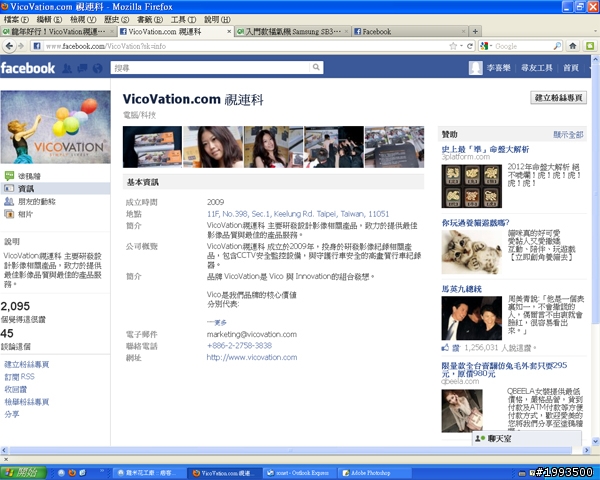Screen dimensions: 600x480
Task: Switch to the Samsung SB3 tab
Action: 292,31
